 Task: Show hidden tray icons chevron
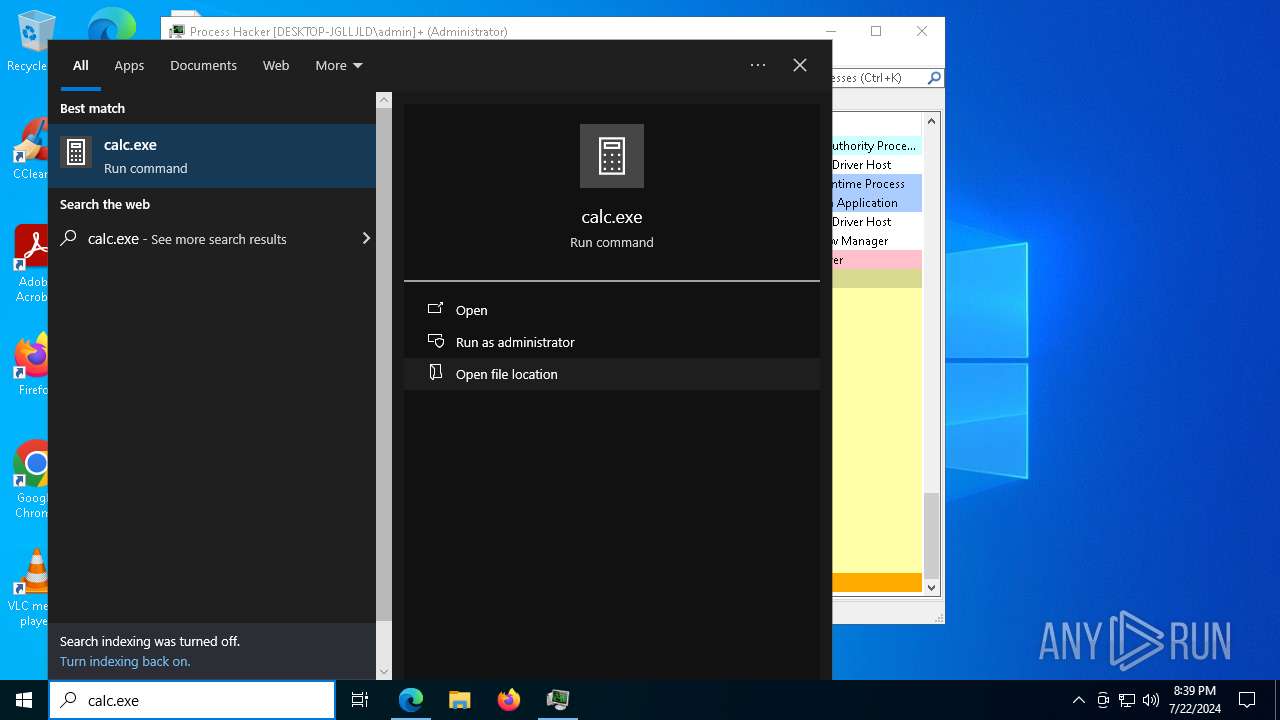(x=1078, y=700)
